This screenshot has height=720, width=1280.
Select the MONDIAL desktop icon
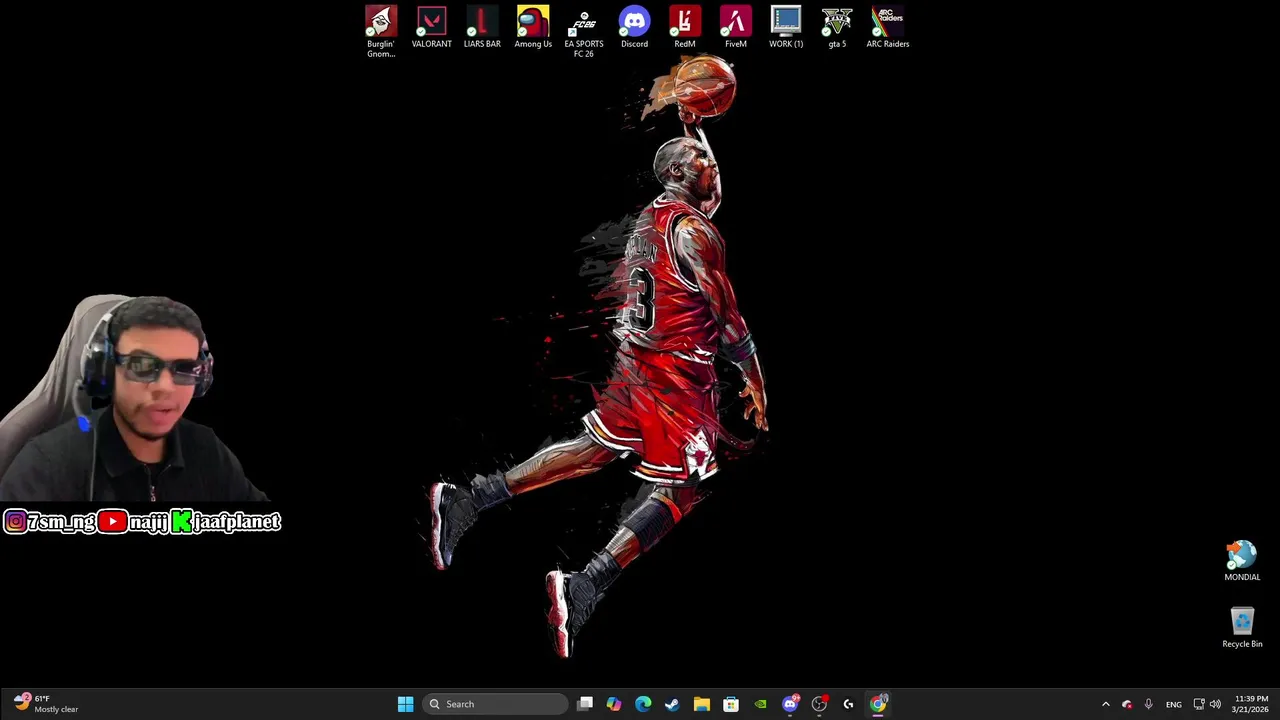click(1242, 561)
